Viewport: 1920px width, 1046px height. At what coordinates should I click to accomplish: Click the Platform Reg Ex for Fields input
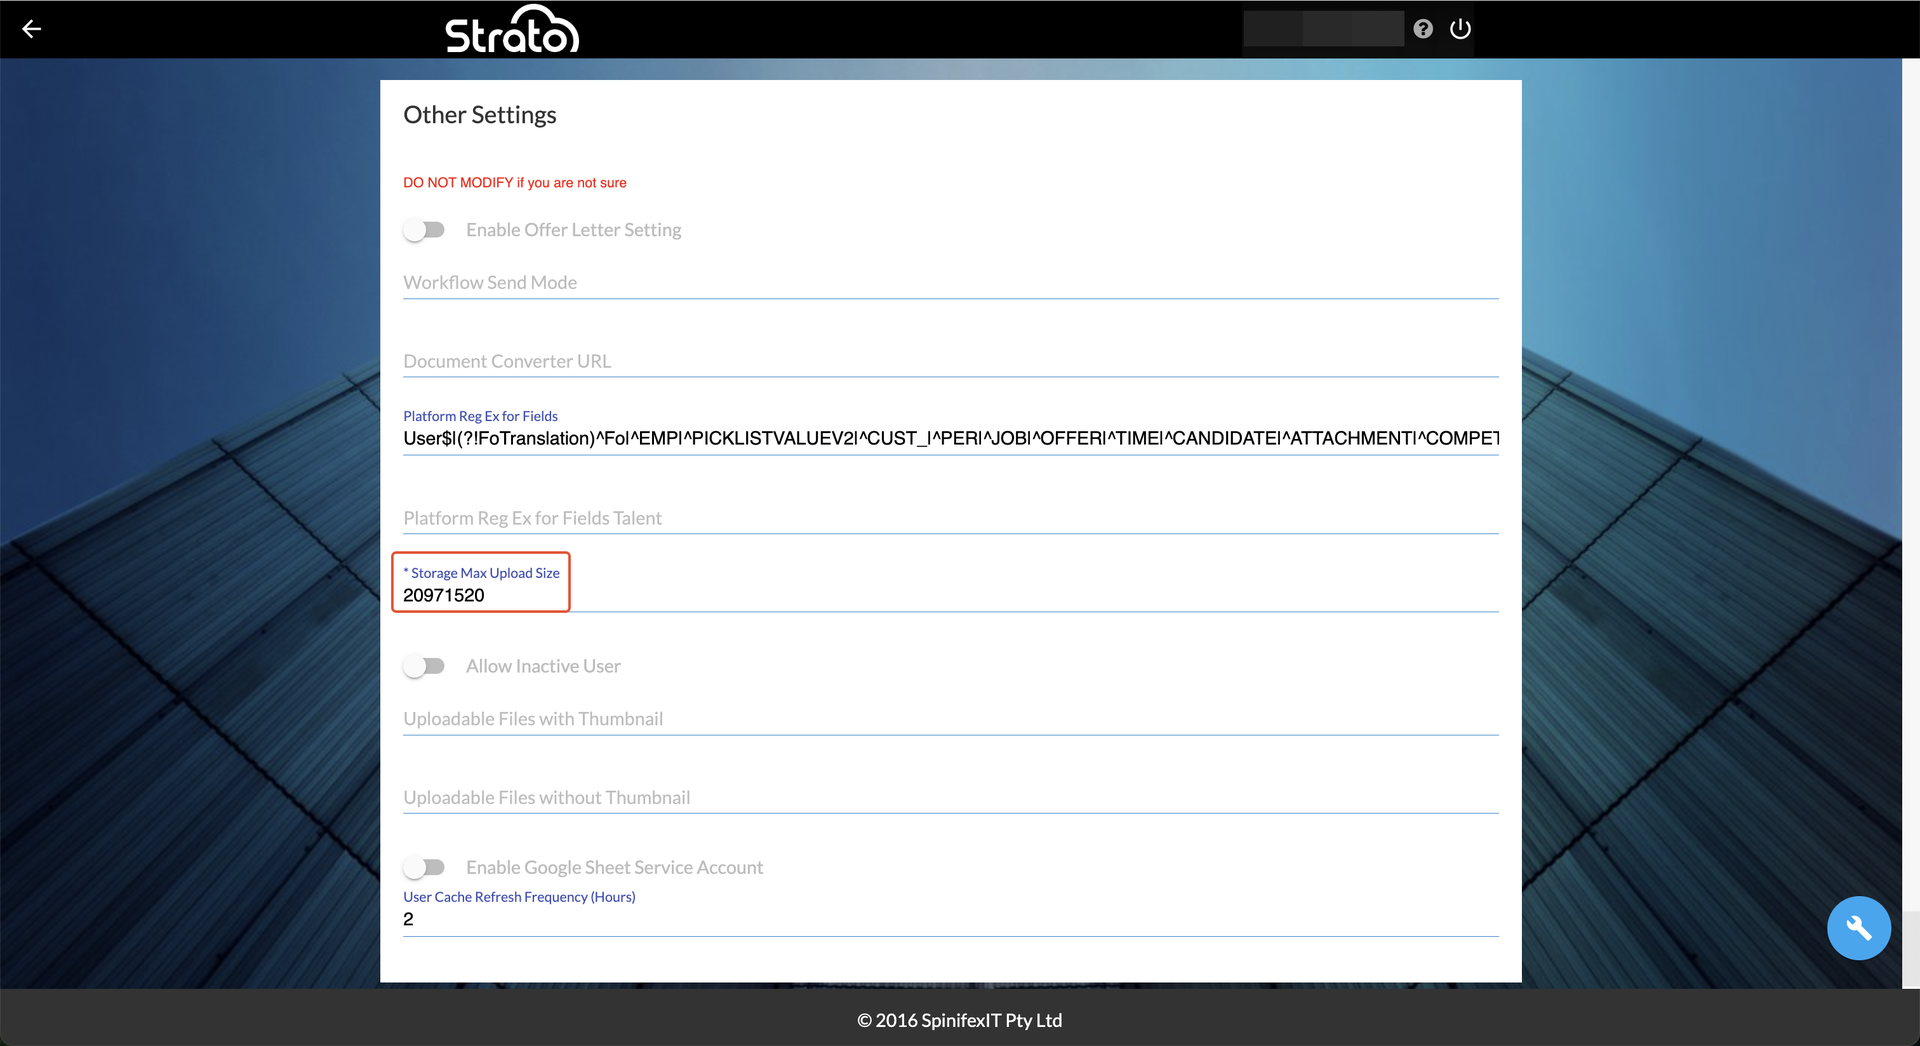(x=950, y=438)
